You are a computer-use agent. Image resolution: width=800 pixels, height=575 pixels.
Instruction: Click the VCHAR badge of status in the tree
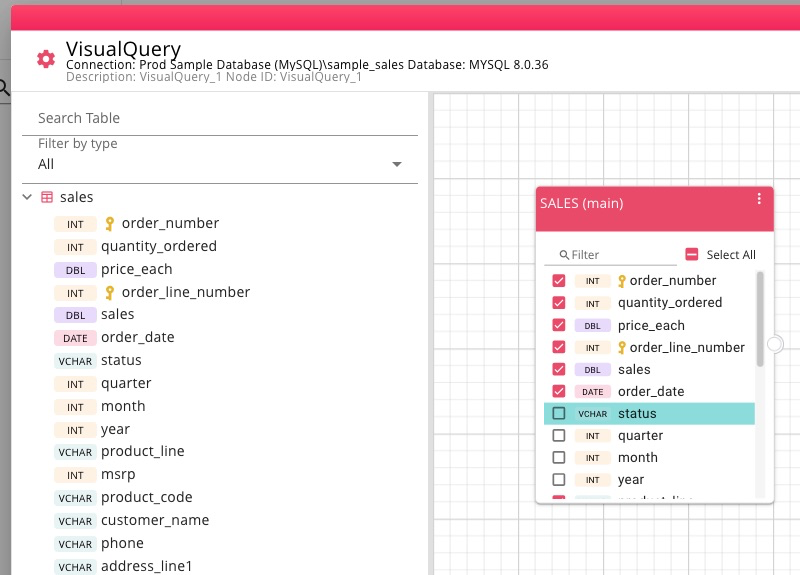(x=75, y=361)
